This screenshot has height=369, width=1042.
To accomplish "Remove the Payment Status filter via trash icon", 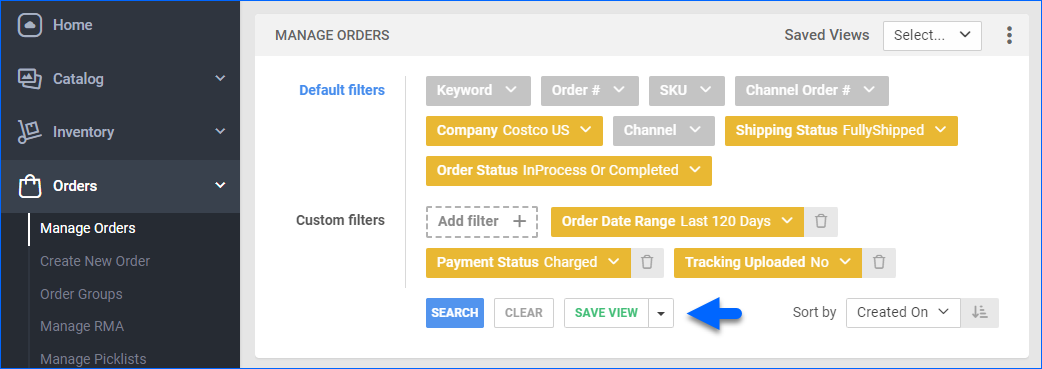I will (x=647, y=263).
